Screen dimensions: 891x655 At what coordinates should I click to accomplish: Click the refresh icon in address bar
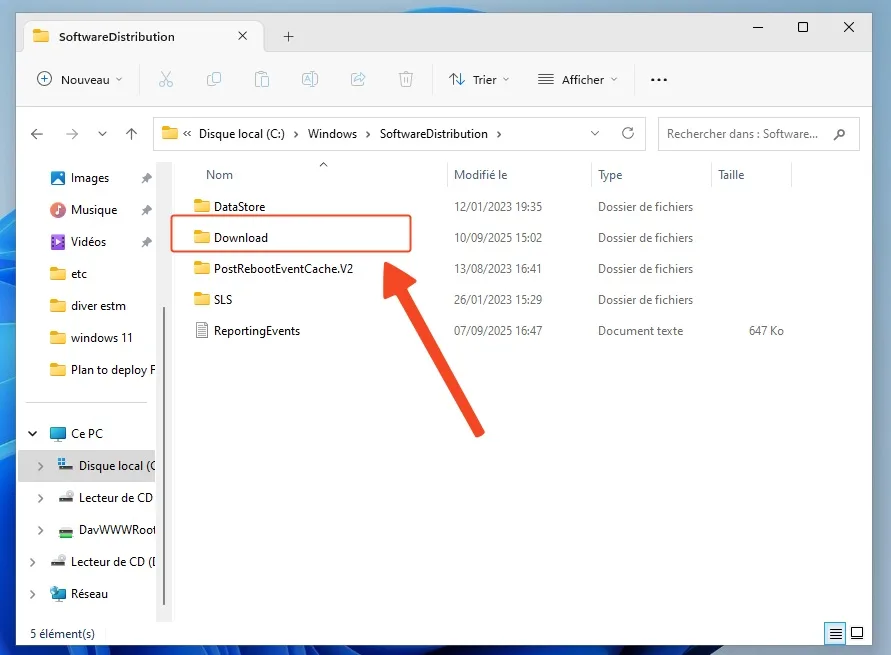click(x=628, y=133)
